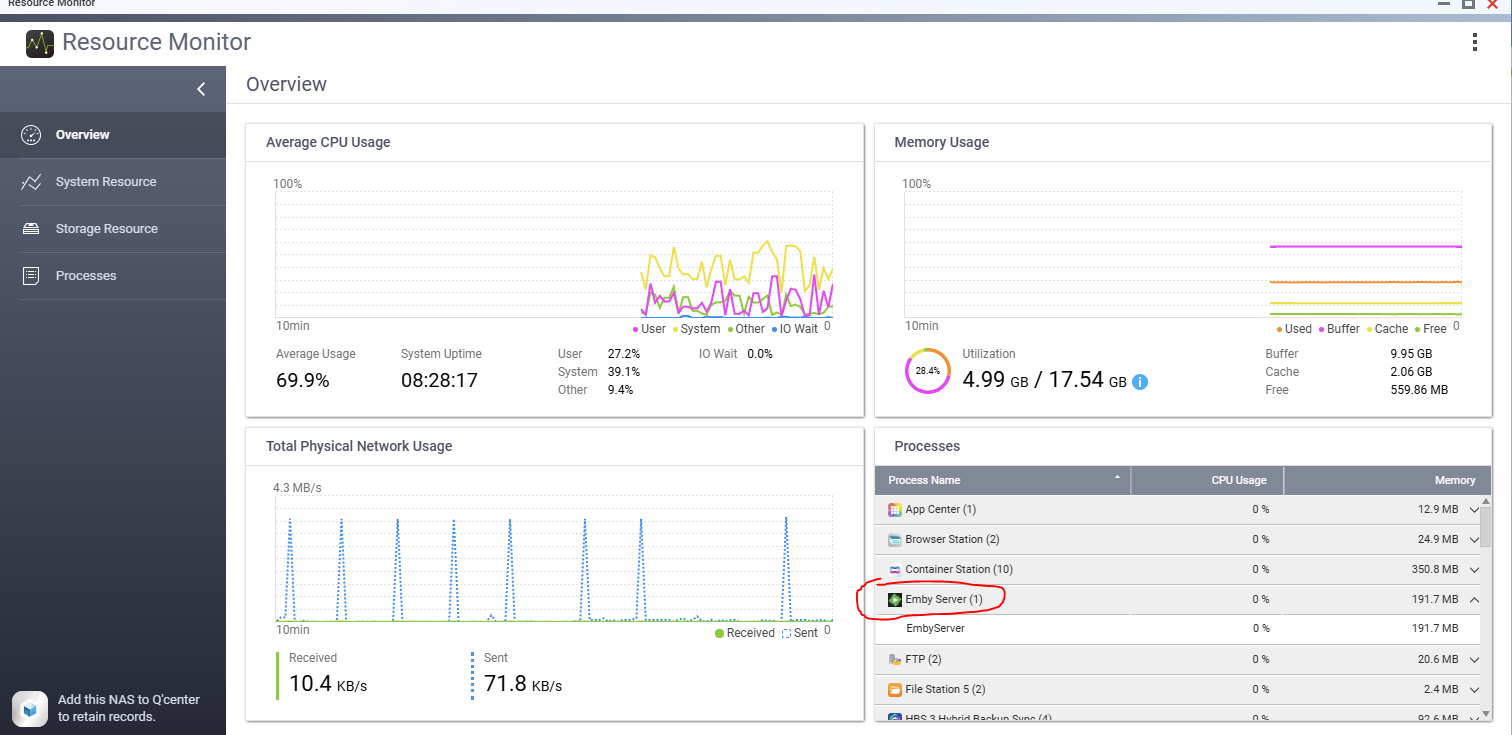Toggle the Sent series in network legend
The image size is (1512, 735).
(800, 633)
